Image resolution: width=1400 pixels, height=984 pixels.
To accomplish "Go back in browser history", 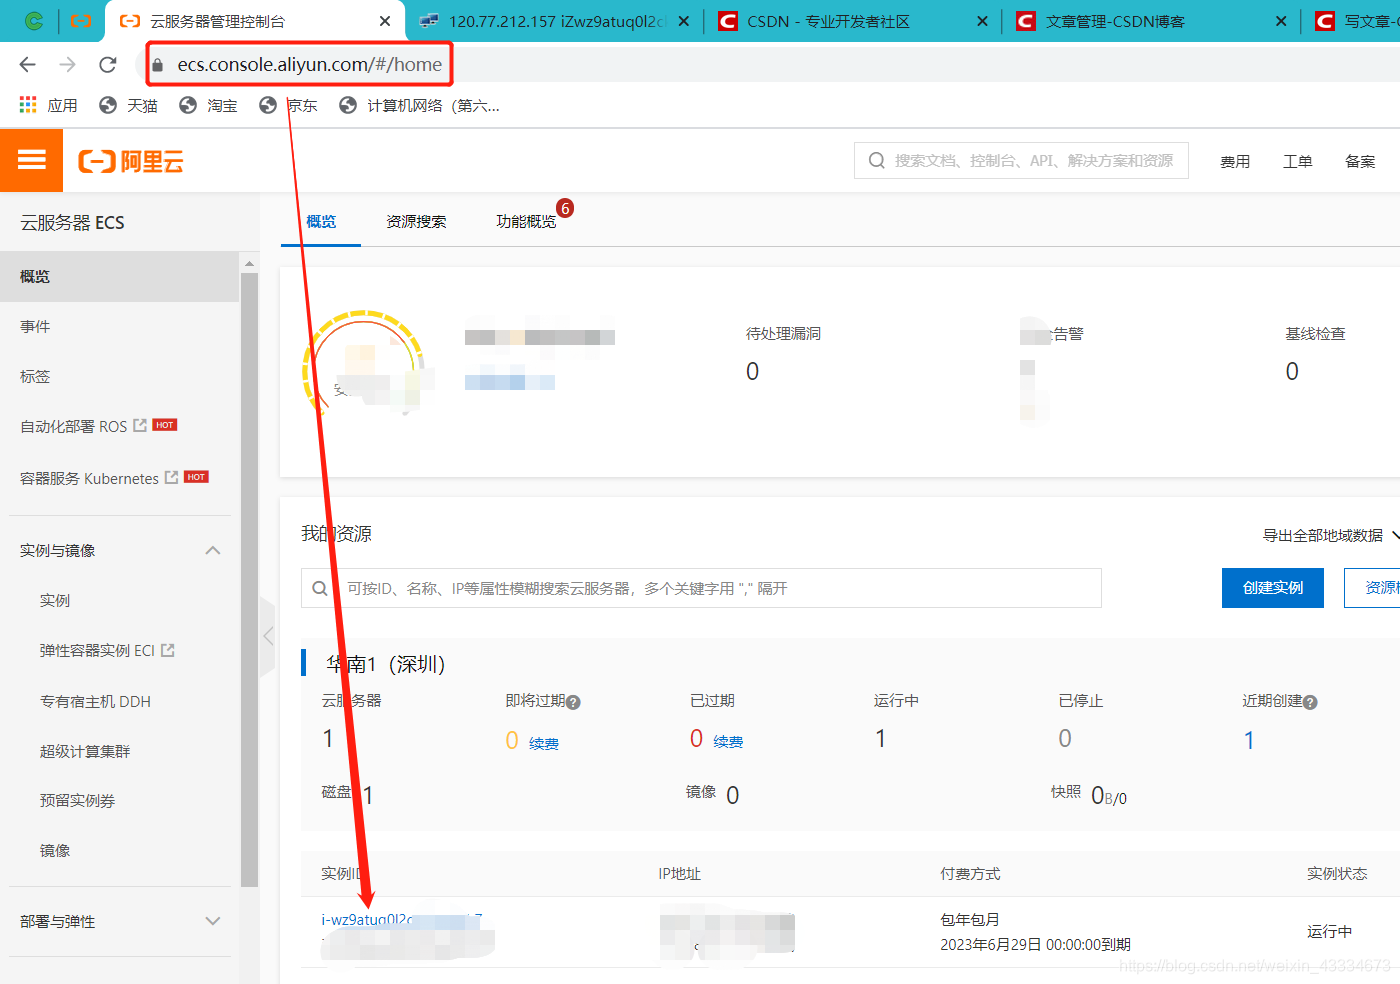I will tap(27, 65).
